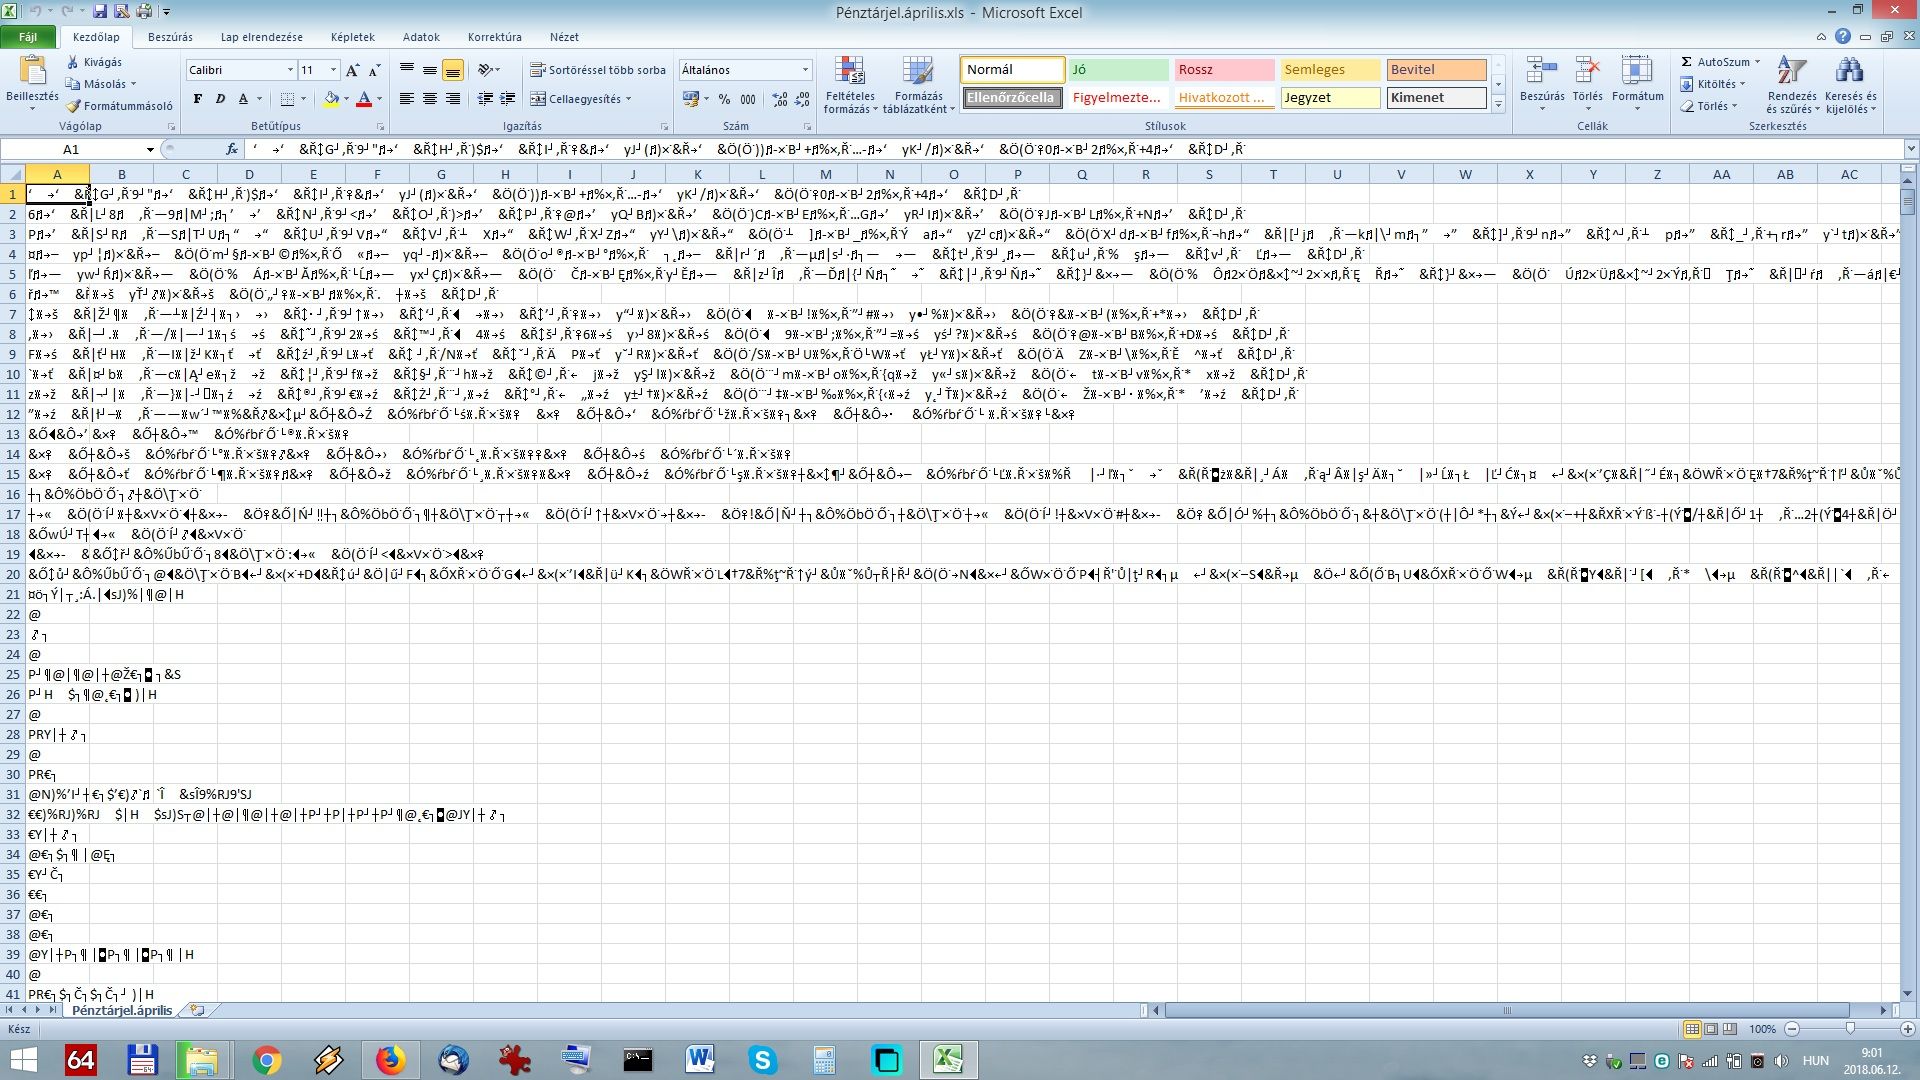Click the increase font size icon
This screenshot has height=1080, width=1920.
pyautogui.click(x=352, y=70)
